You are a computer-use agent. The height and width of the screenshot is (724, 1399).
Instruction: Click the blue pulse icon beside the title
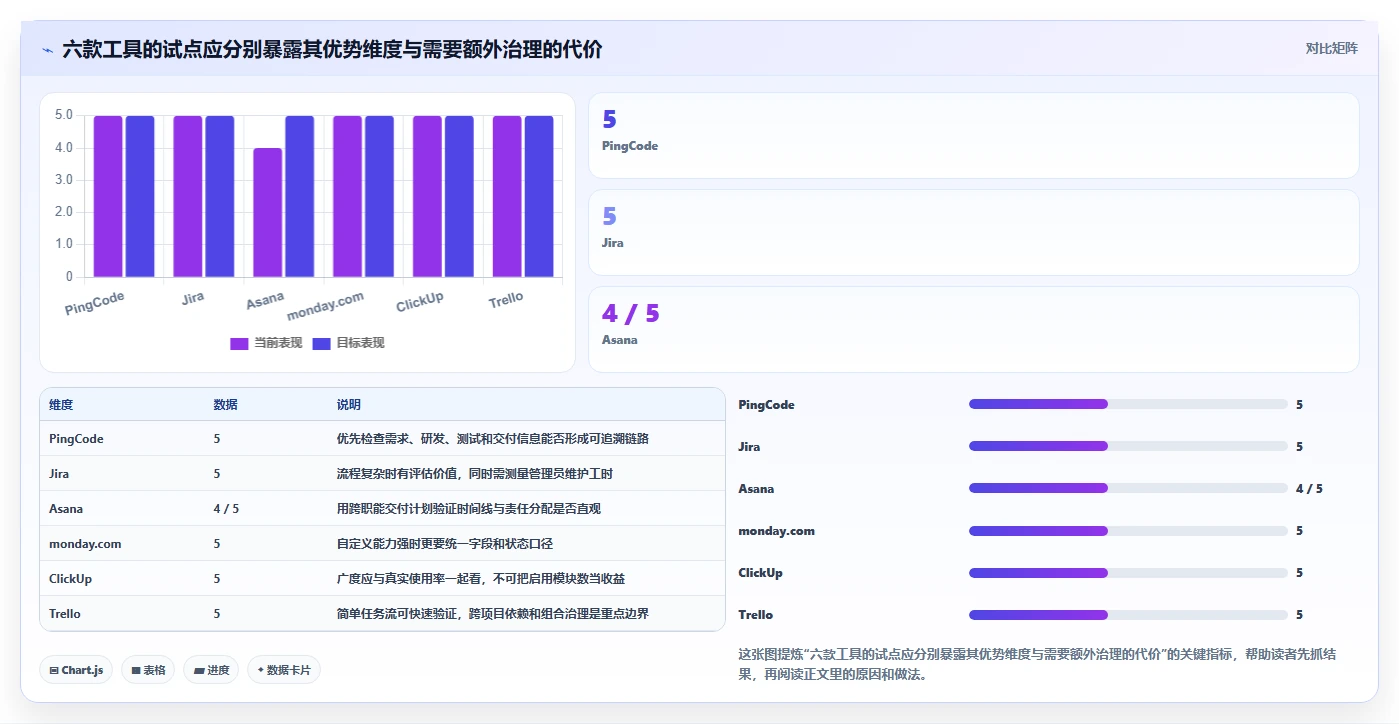(48, 49)
